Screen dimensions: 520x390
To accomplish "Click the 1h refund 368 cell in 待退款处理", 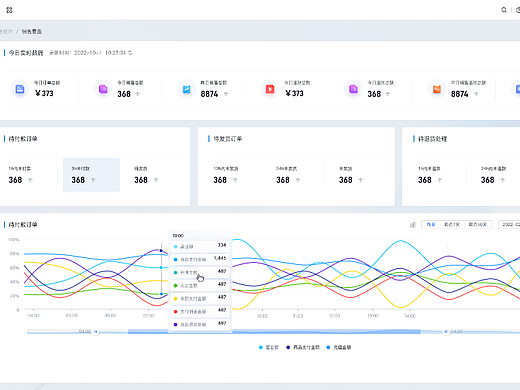I will [437, 175].
